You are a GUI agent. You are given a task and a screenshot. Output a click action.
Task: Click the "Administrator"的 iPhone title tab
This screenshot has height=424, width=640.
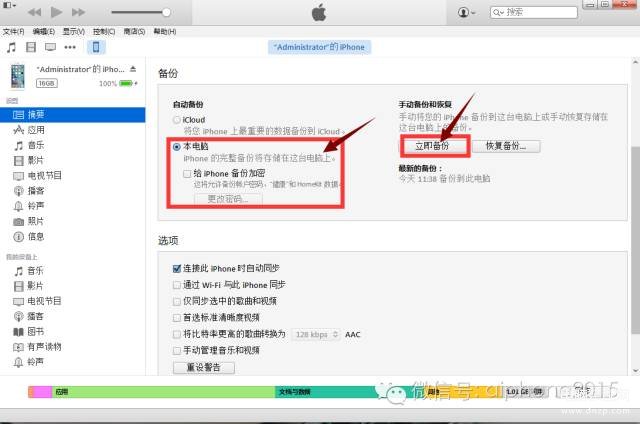point(320,47)
